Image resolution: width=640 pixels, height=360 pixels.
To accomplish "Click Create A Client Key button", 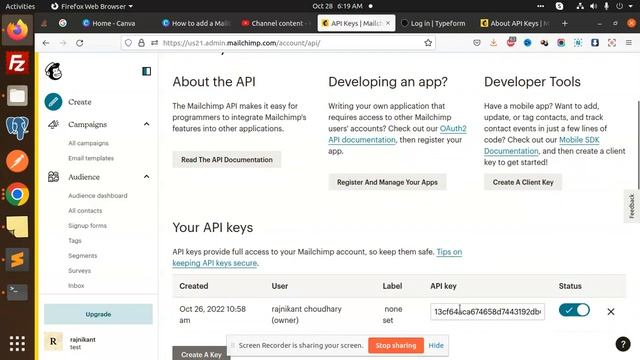I will 523,182.
